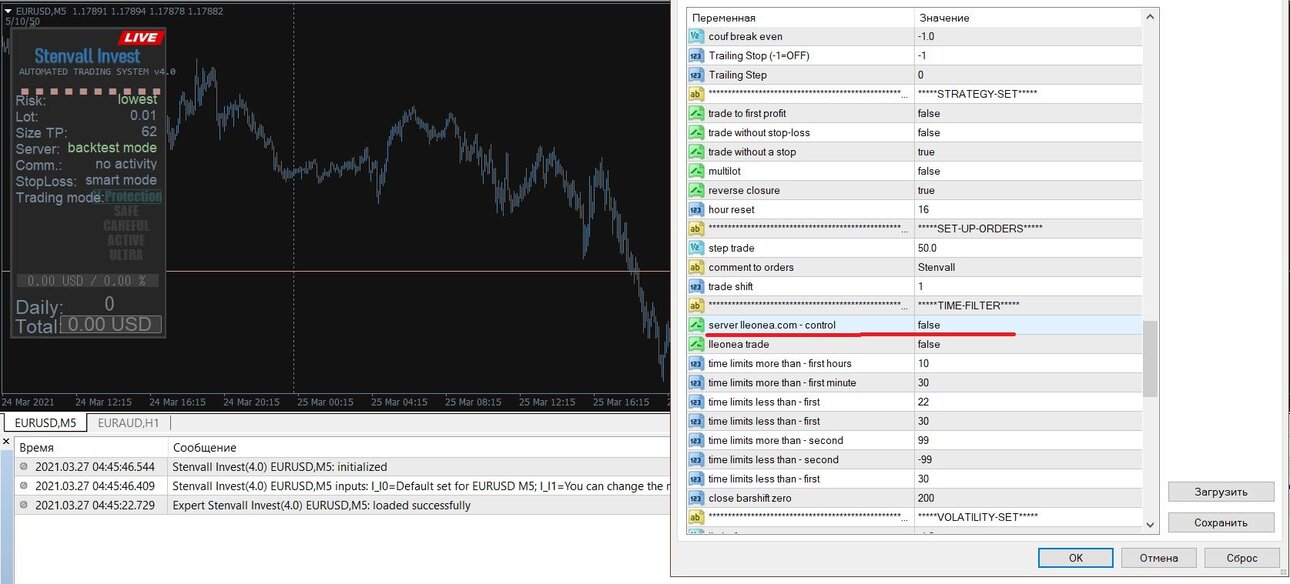The width and height of the screenshot is (1290, 584).
Task: Click the string icon on the STRATEGY-SET separator row
Action: coord(697,94)
